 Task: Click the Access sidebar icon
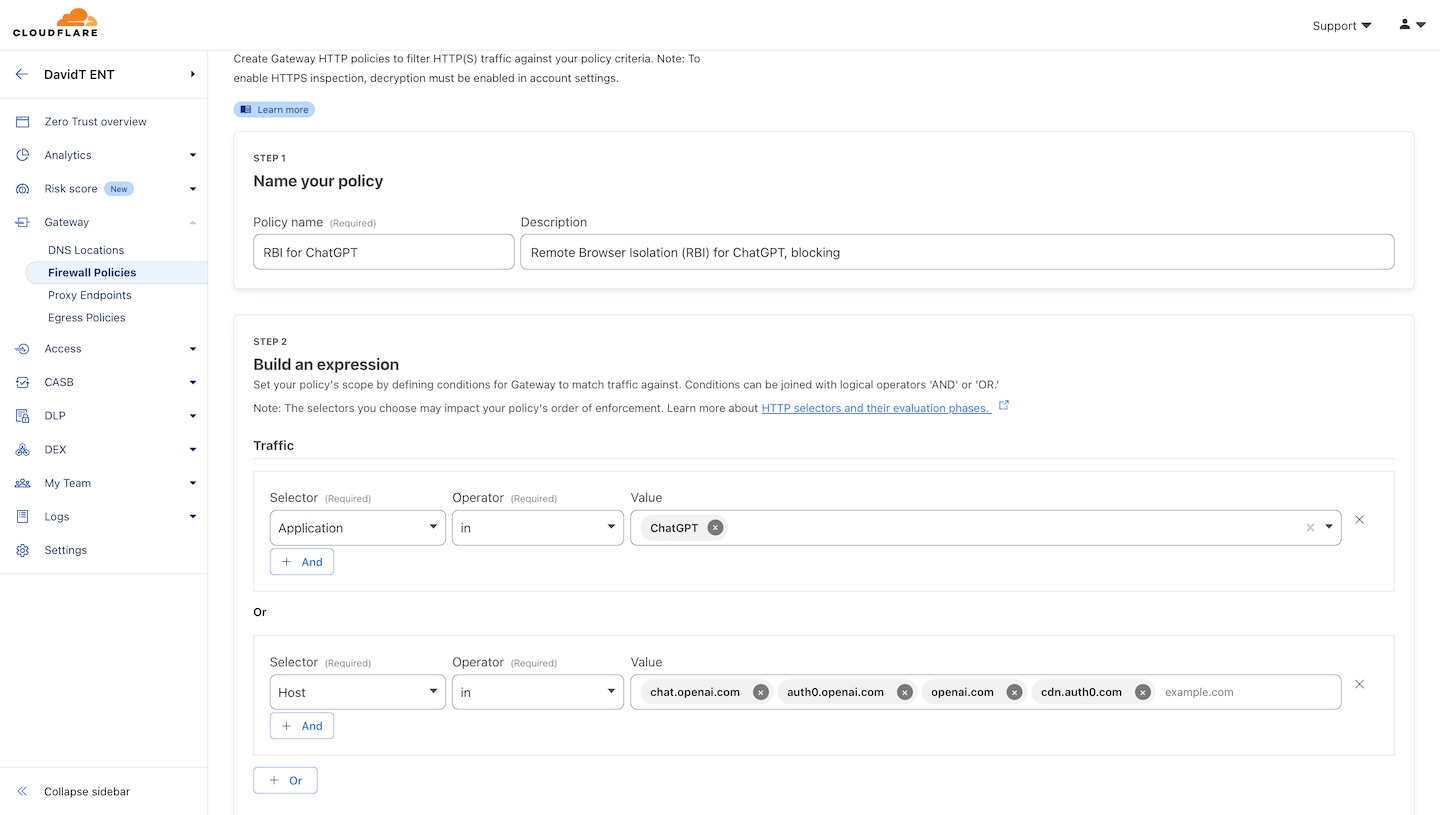pos(22,349)
